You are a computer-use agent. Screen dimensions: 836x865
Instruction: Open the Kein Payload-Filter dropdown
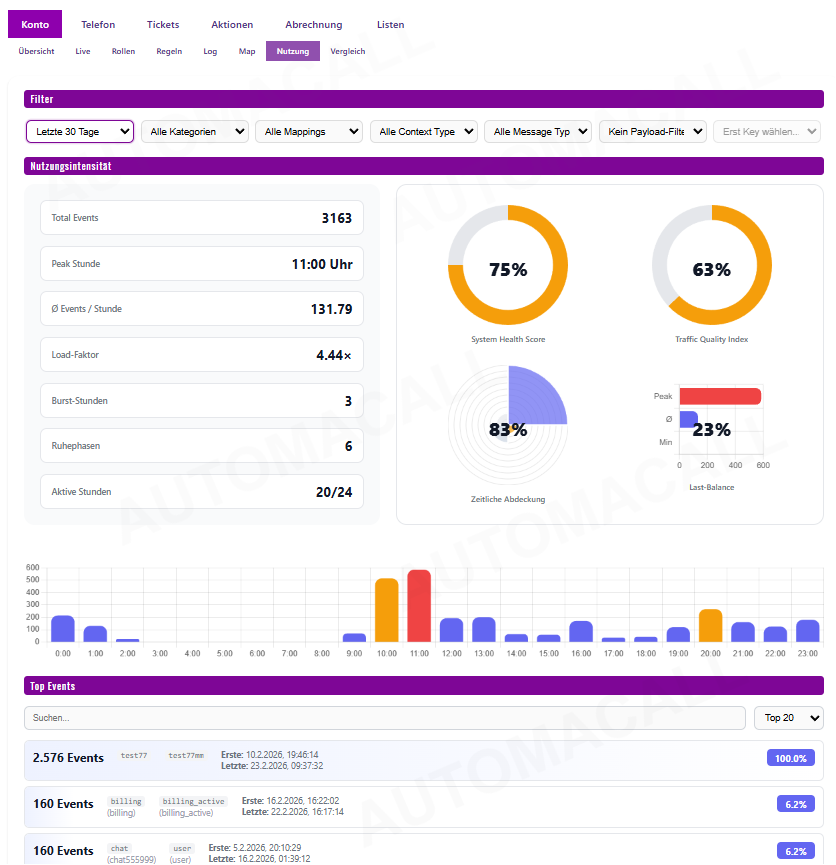click(652, 132)
